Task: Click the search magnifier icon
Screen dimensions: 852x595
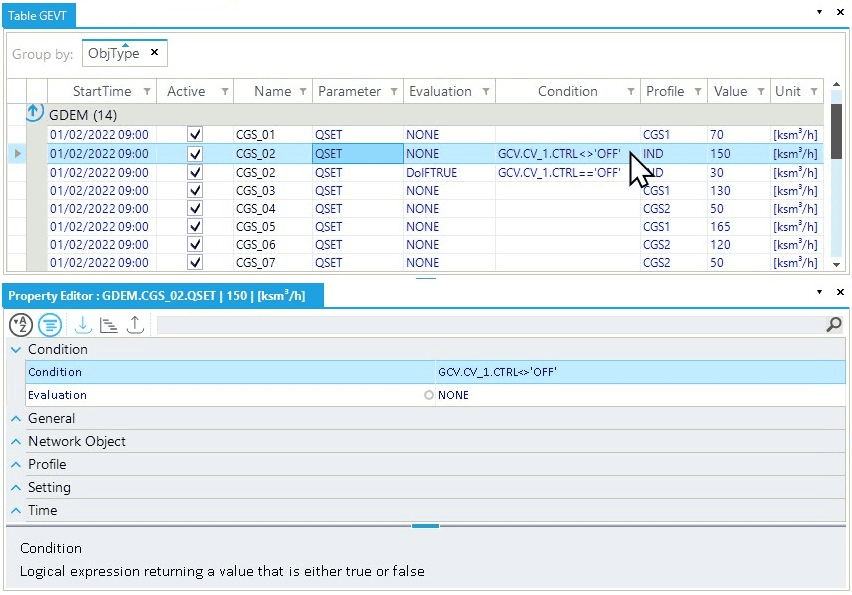Action: coord(834,325)
